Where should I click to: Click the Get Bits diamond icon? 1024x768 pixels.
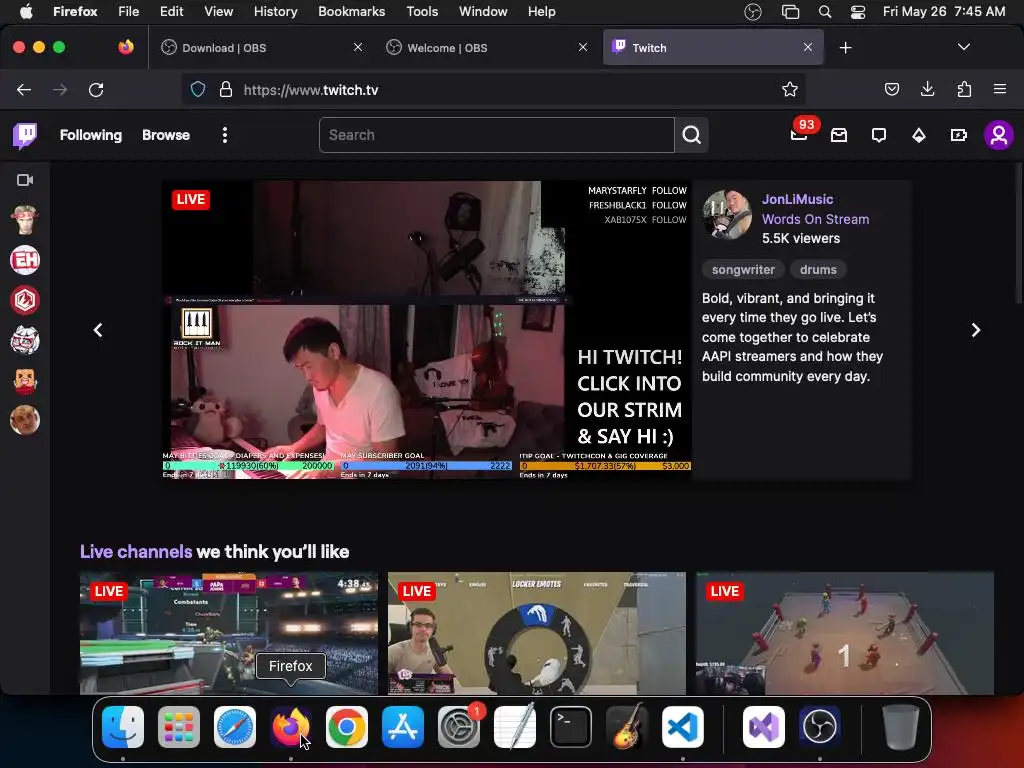(x=919, y=135)
